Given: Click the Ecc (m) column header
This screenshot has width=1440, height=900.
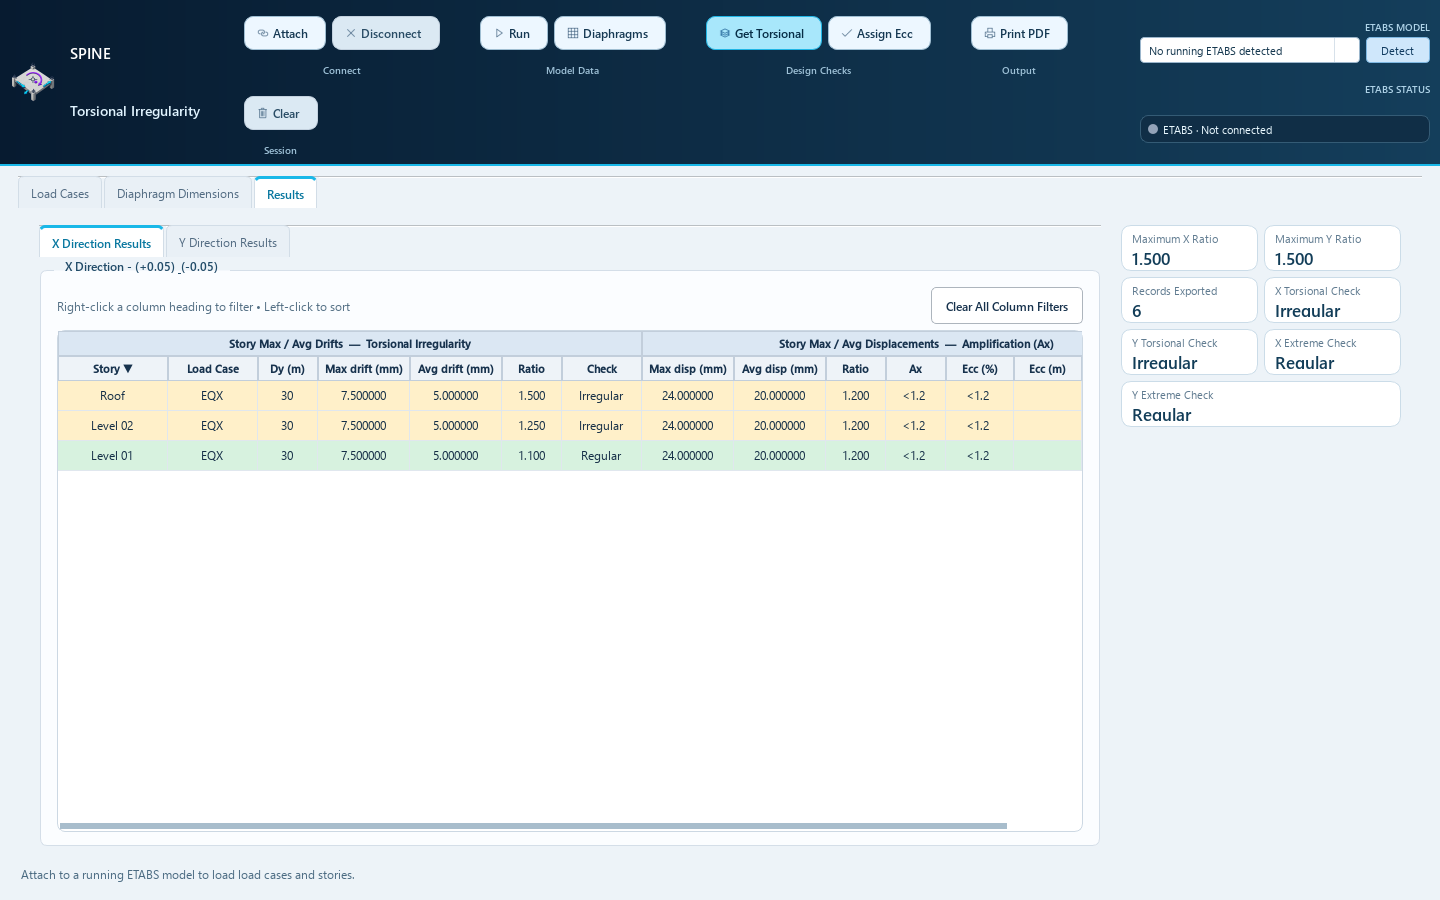Looking at the screenshot, I should coord(1047,368).
